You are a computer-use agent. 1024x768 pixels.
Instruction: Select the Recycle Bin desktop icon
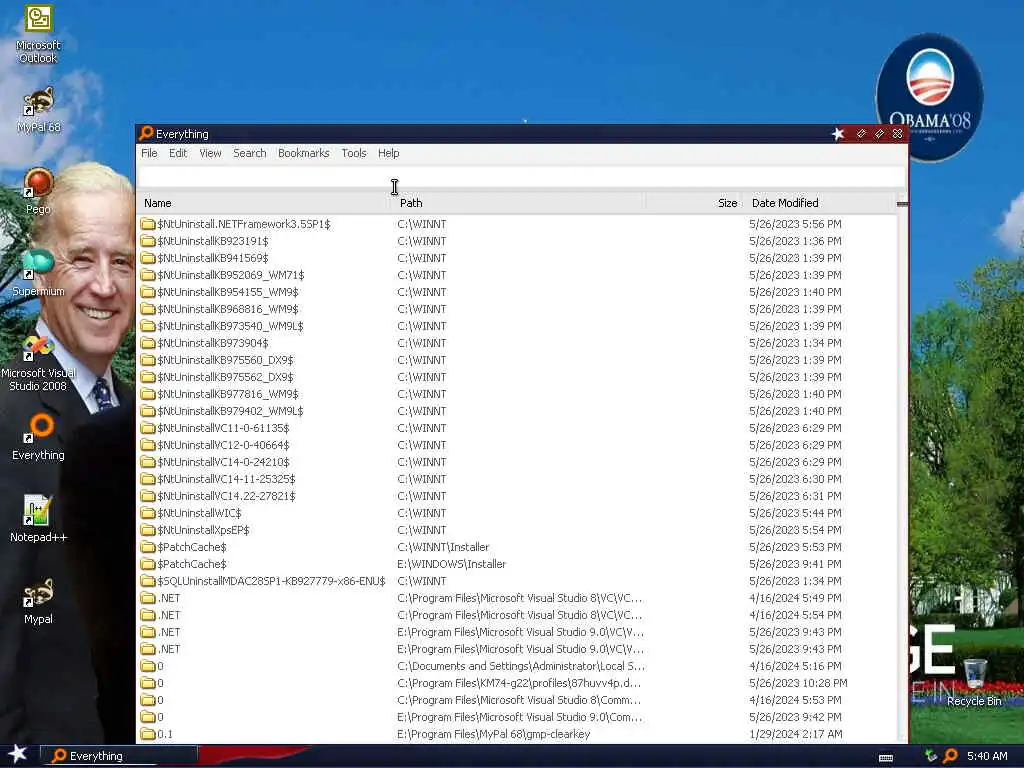pos(974,683)
